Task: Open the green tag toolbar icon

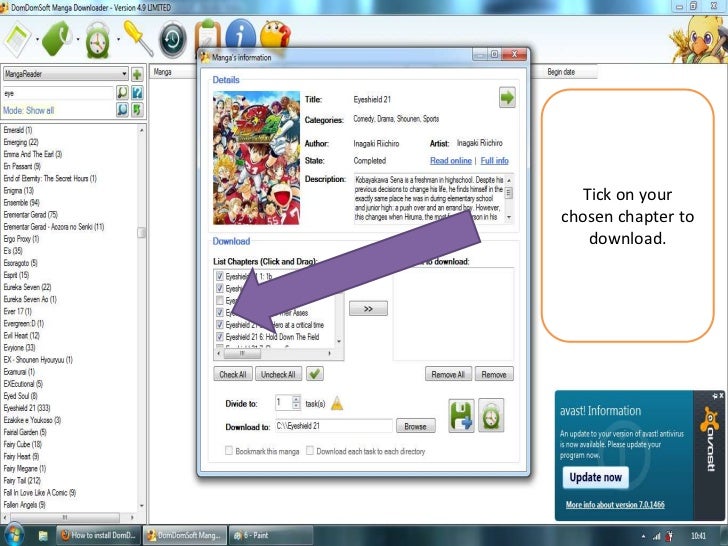Action: tap(57, 39)
